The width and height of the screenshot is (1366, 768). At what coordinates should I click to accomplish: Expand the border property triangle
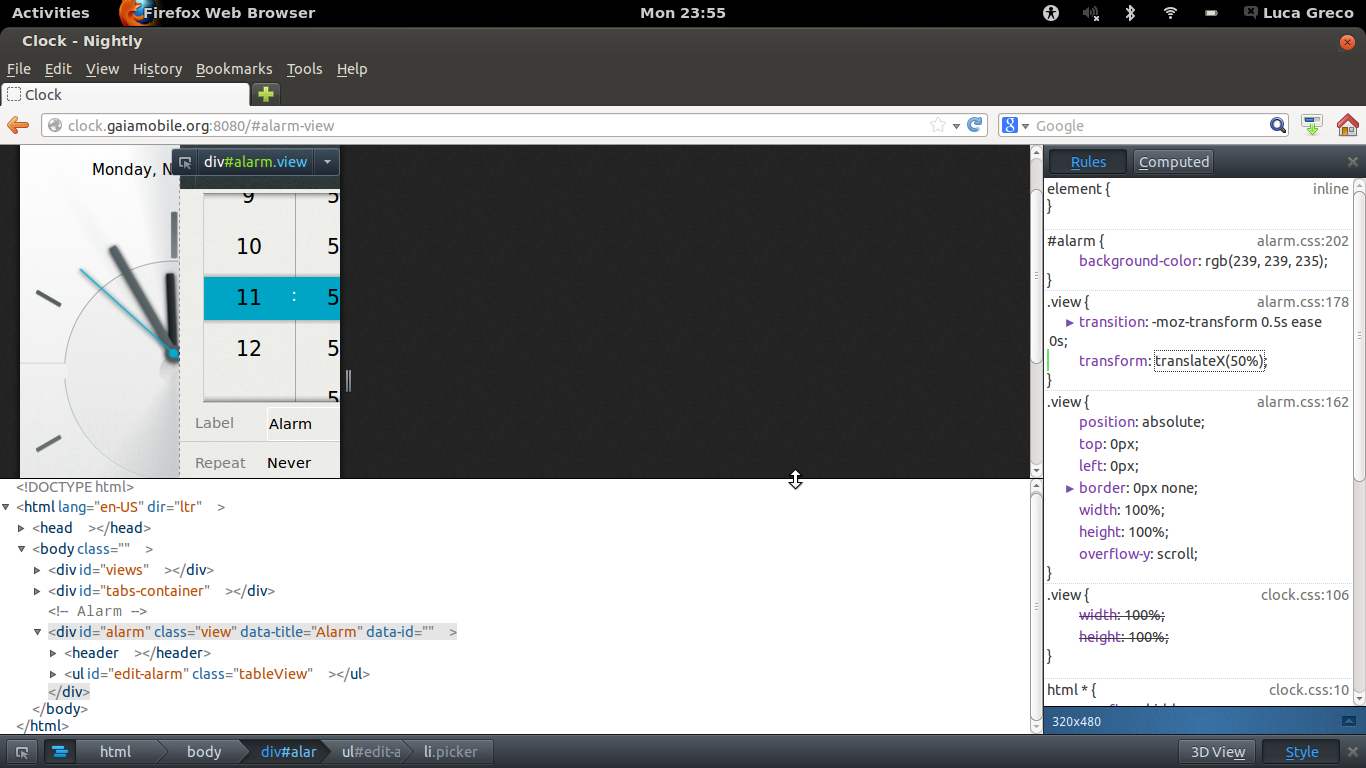pos(1070,488)
